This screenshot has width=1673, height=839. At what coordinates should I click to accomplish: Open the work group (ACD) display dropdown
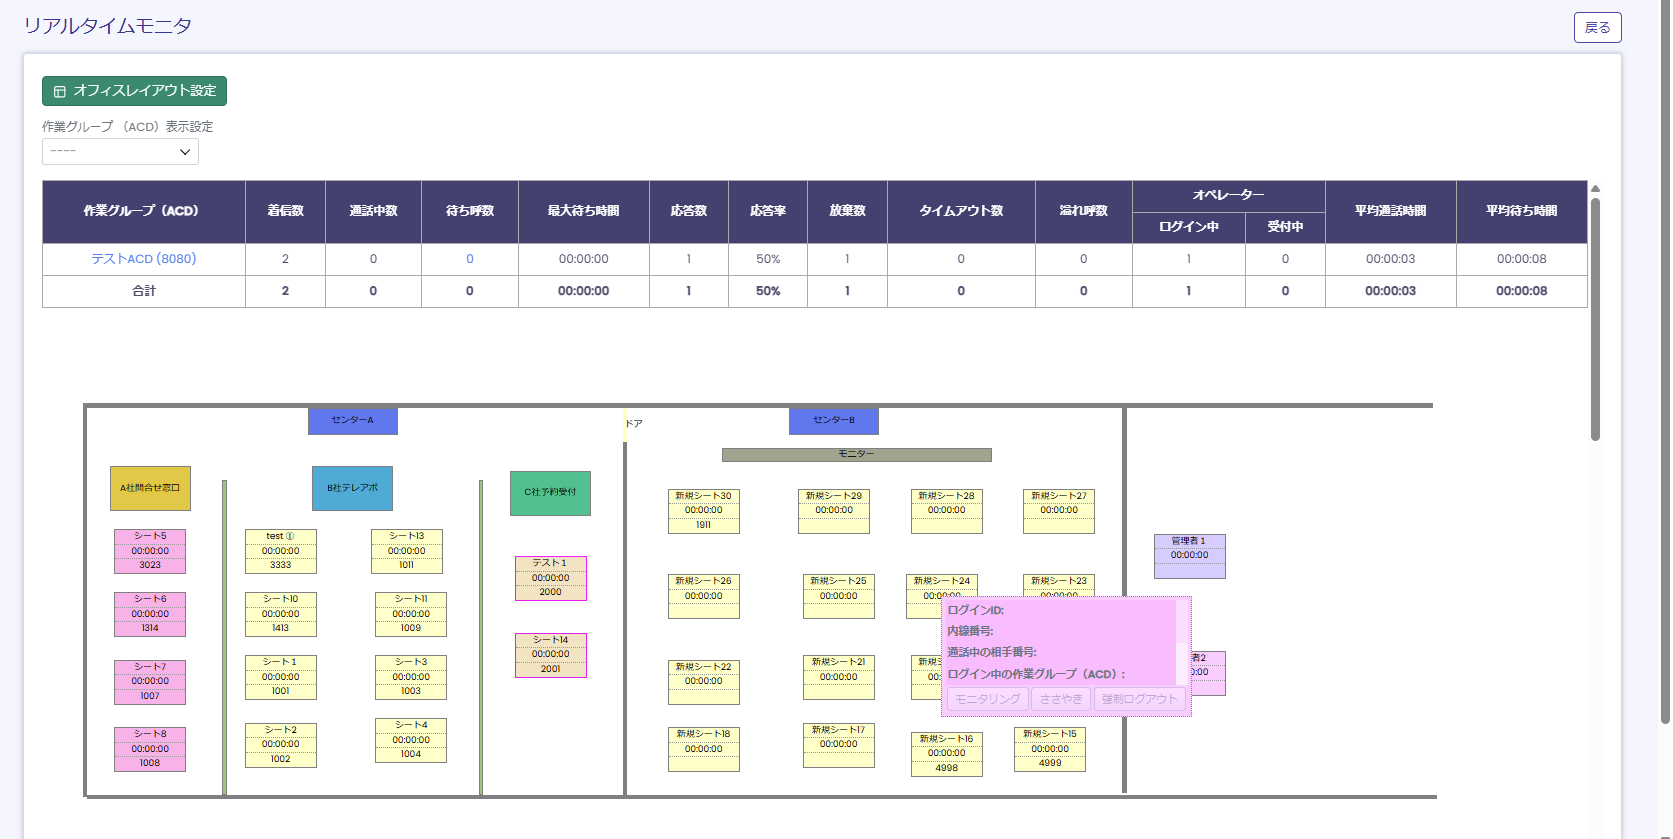(120, 152)
